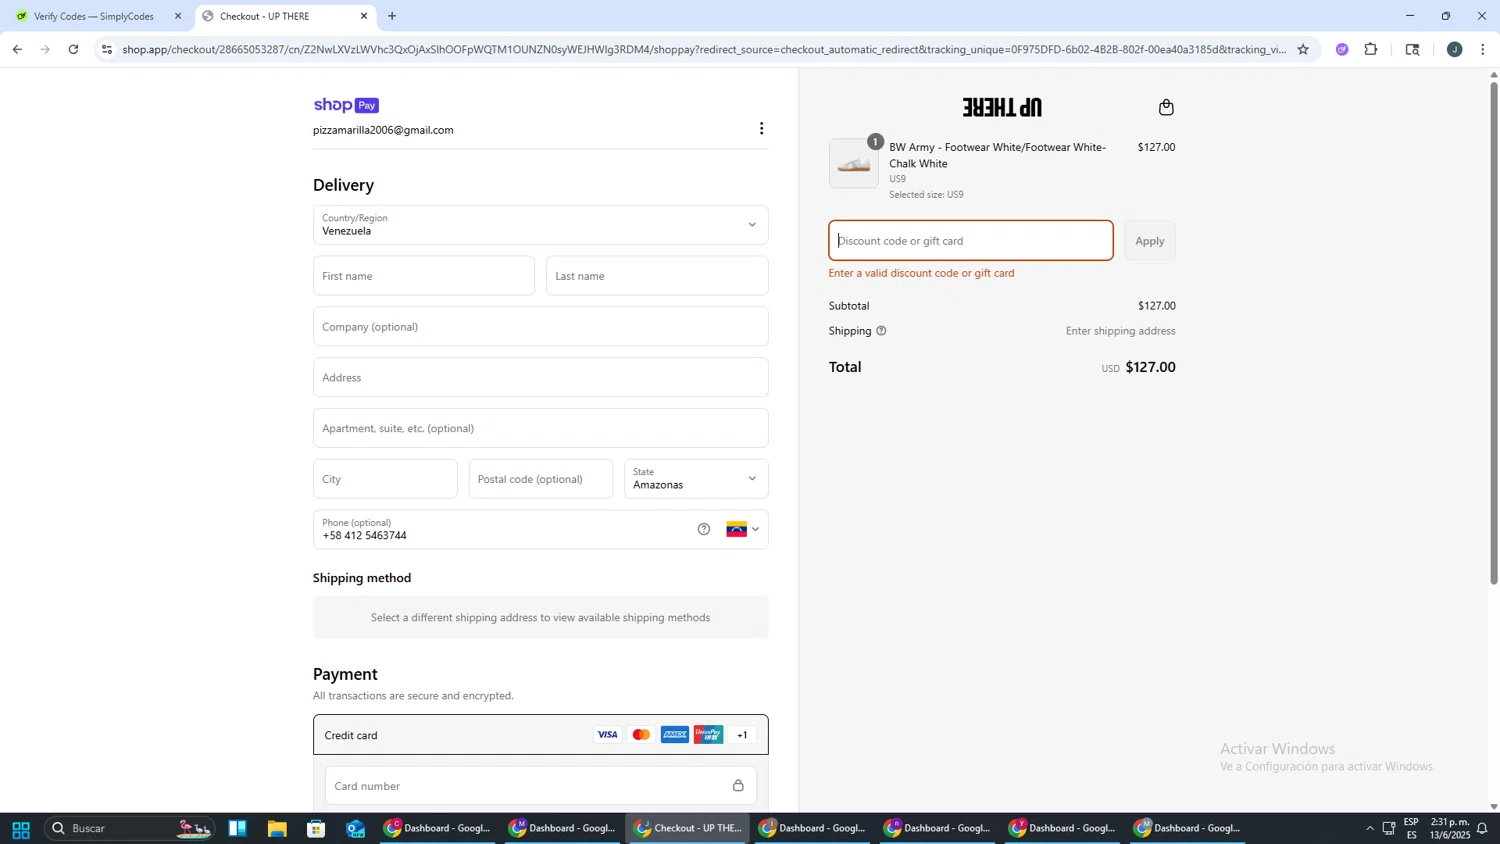Viewport: 1500px width, 844px height.
Task: Open Microsoft Store from the taskbar
Action: 316,829
